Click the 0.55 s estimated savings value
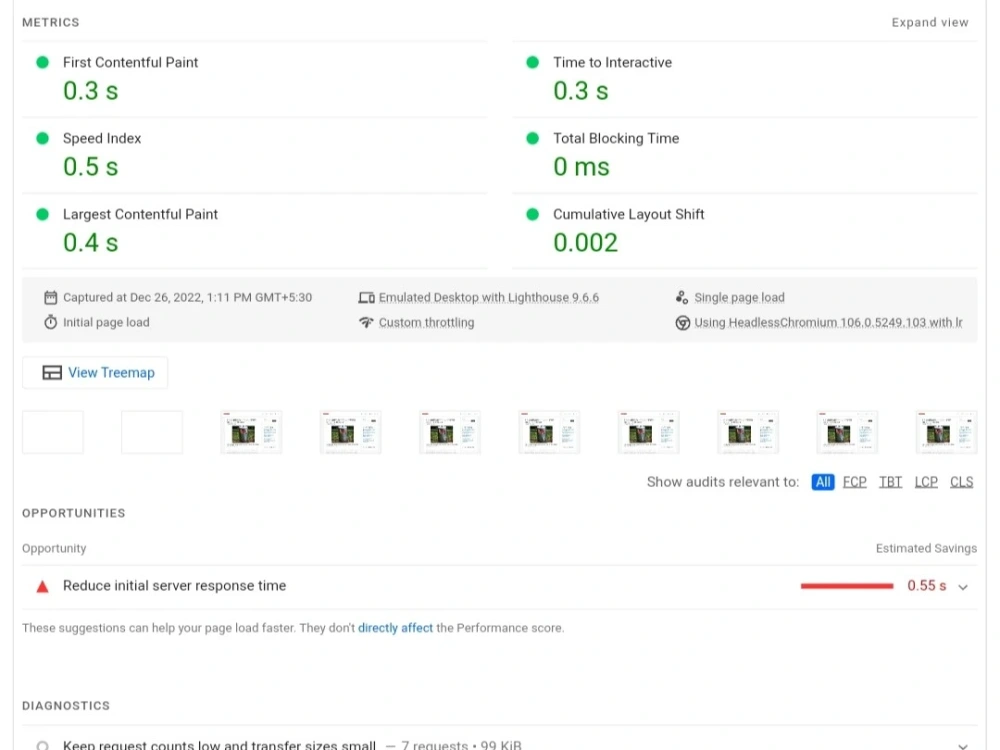Viewport: 1000px width, 750px height. 927,586
